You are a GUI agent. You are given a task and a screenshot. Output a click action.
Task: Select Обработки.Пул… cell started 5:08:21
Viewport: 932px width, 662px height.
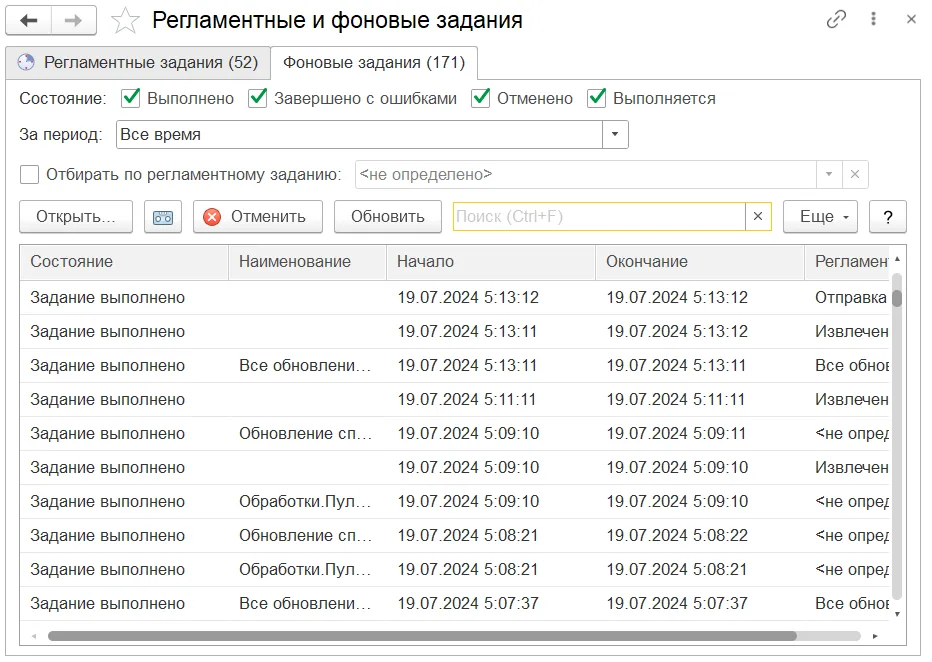pyautogui.click(x=305, y=570)
